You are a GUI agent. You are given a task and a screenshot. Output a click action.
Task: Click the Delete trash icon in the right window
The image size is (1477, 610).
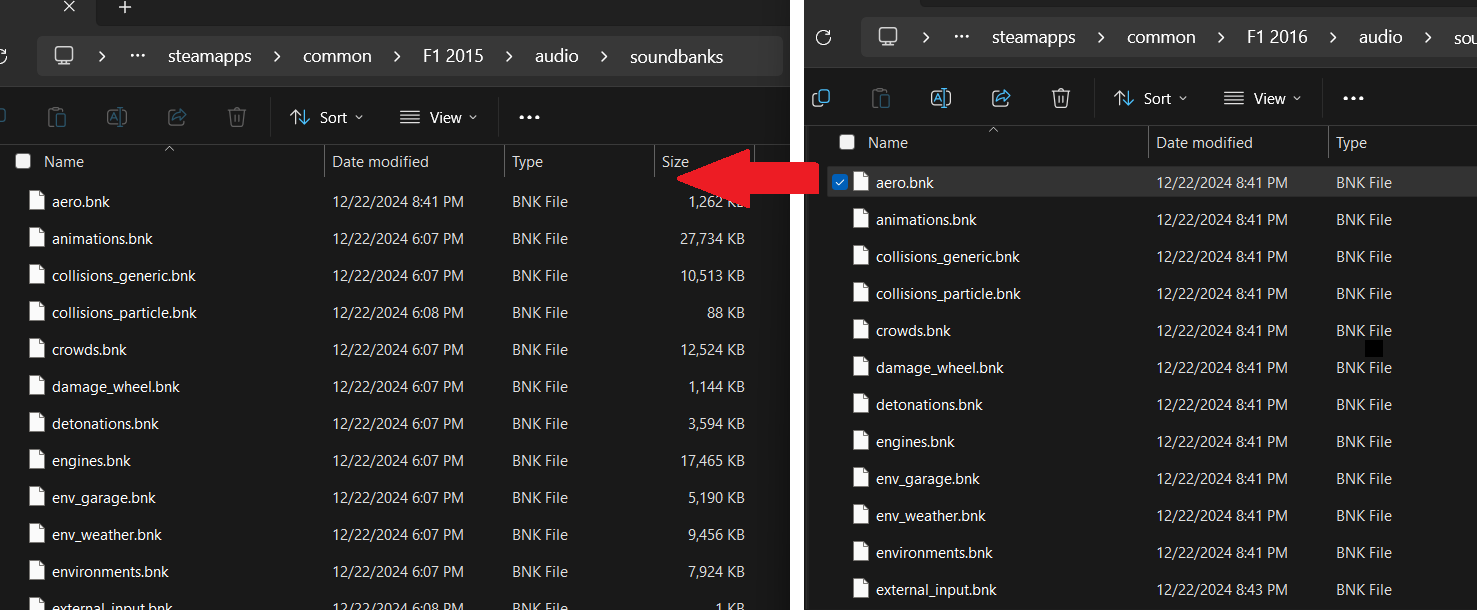tap(1061, 98)
